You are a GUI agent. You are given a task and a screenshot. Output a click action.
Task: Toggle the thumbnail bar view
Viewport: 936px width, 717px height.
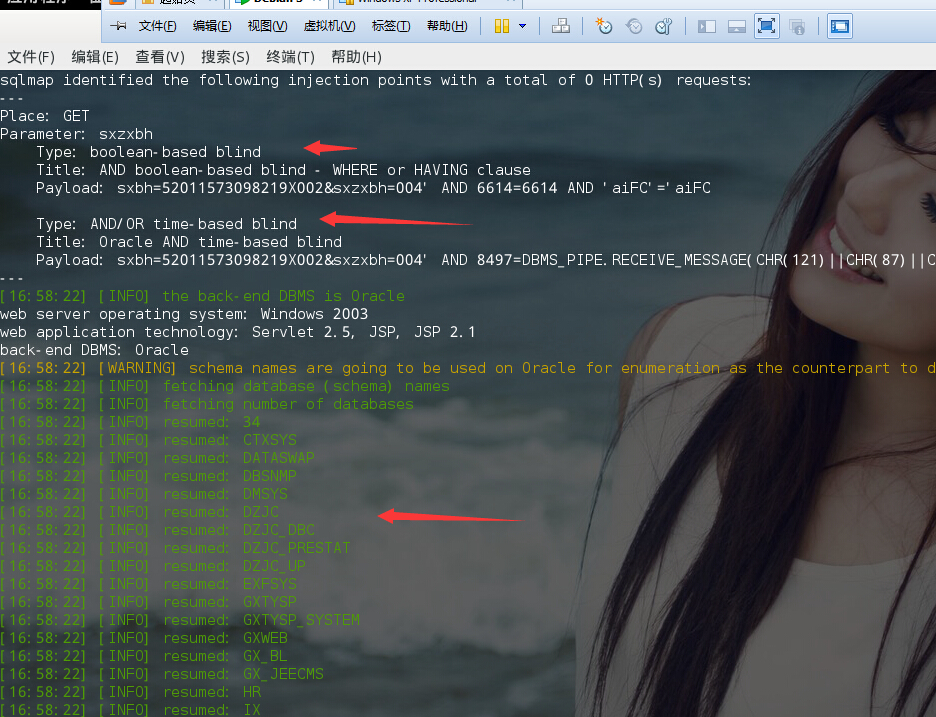pos(737,26)
